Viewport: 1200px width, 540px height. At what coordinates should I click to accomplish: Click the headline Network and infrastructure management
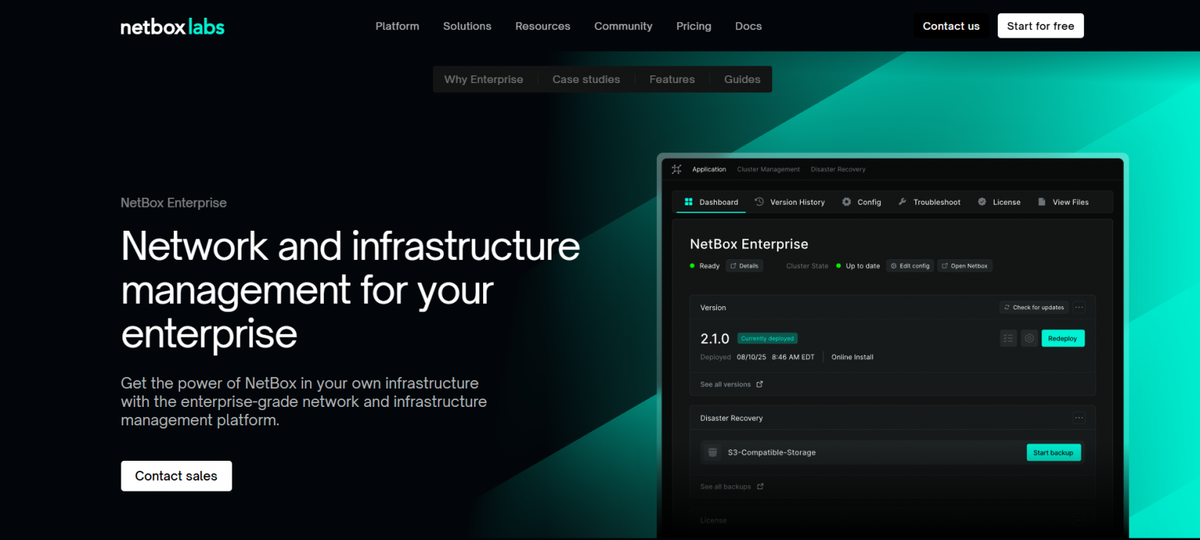(350, 289)
